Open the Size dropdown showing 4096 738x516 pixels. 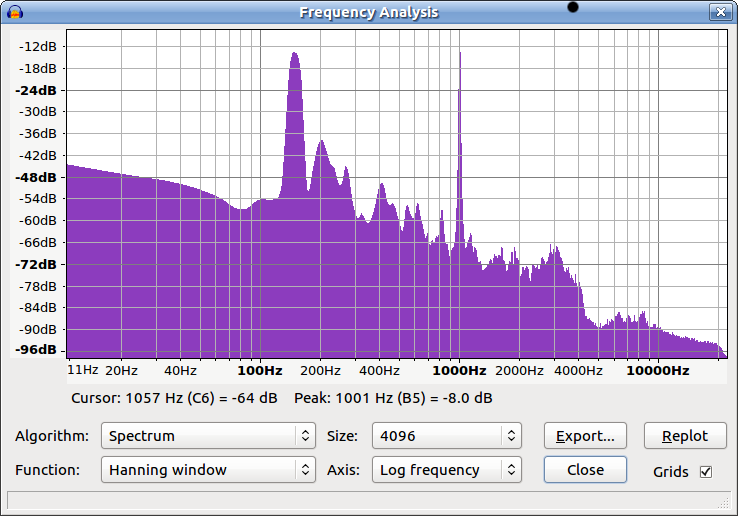[x=447, y=435]
